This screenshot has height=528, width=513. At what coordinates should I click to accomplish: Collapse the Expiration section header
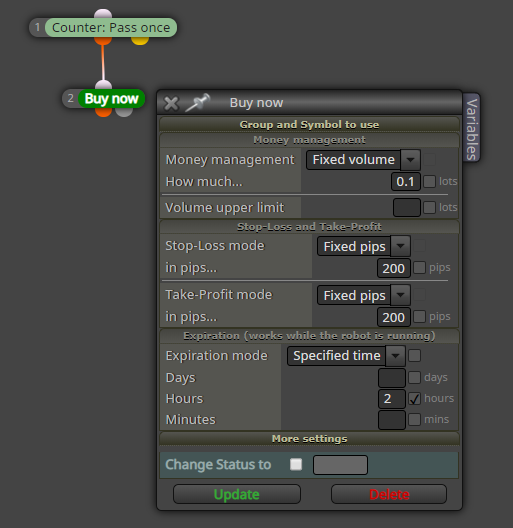pos(309,336)
